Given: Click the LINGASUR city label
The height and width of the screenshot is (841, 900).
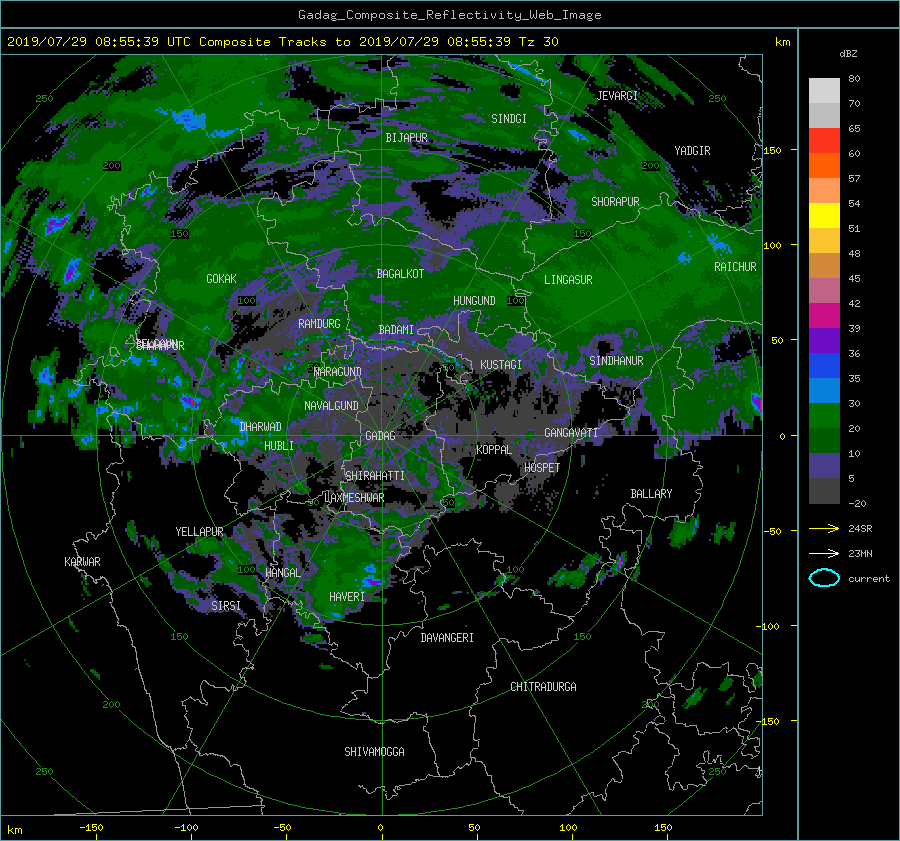Looking at the screenshot, I should [568, 280].
